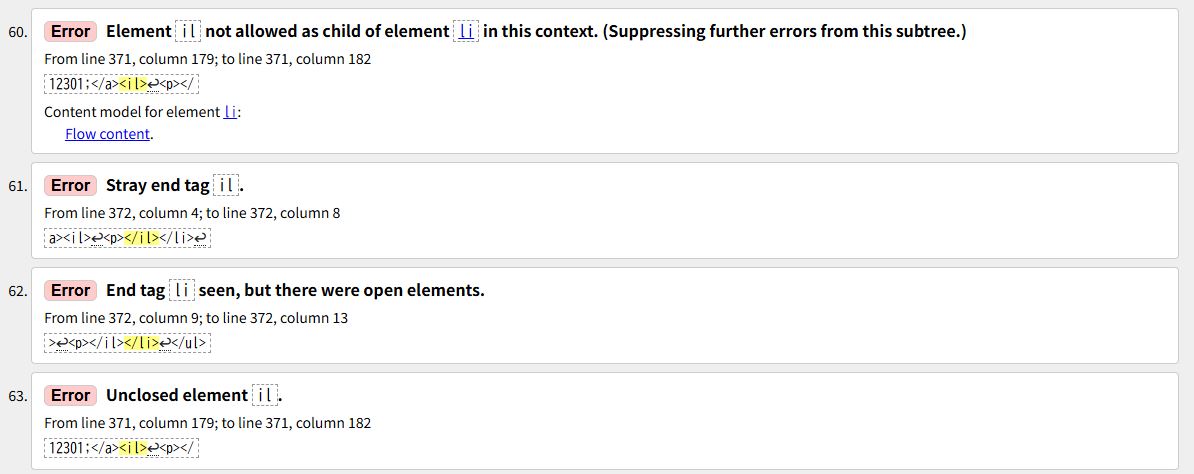Click the 'li' code tag in 'End tag' message
Image resolution: width=1194 pixels, height=474 pixels.
click(182, 290)
